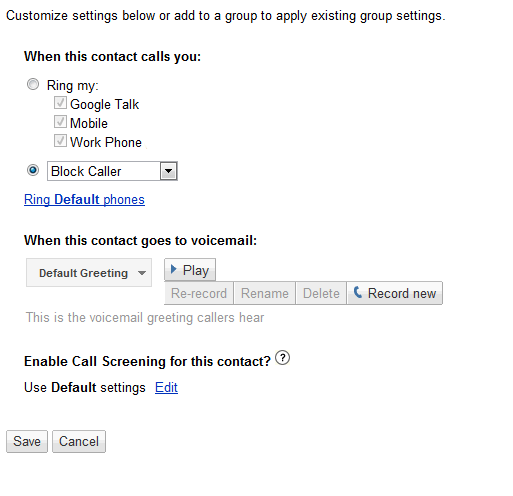513x496 pixels.
Task: Toggle the Mobile checkbox
Action: tap(60, 122)
